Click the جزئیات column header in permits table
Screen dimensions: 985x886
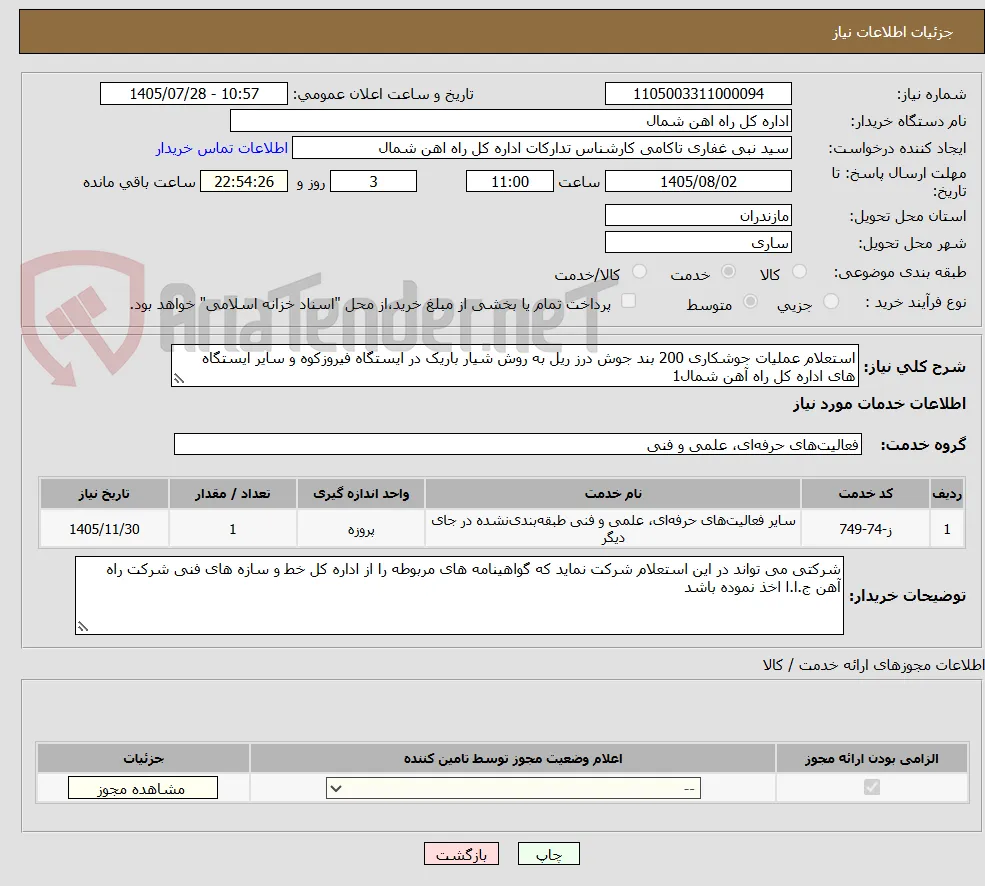143,758
